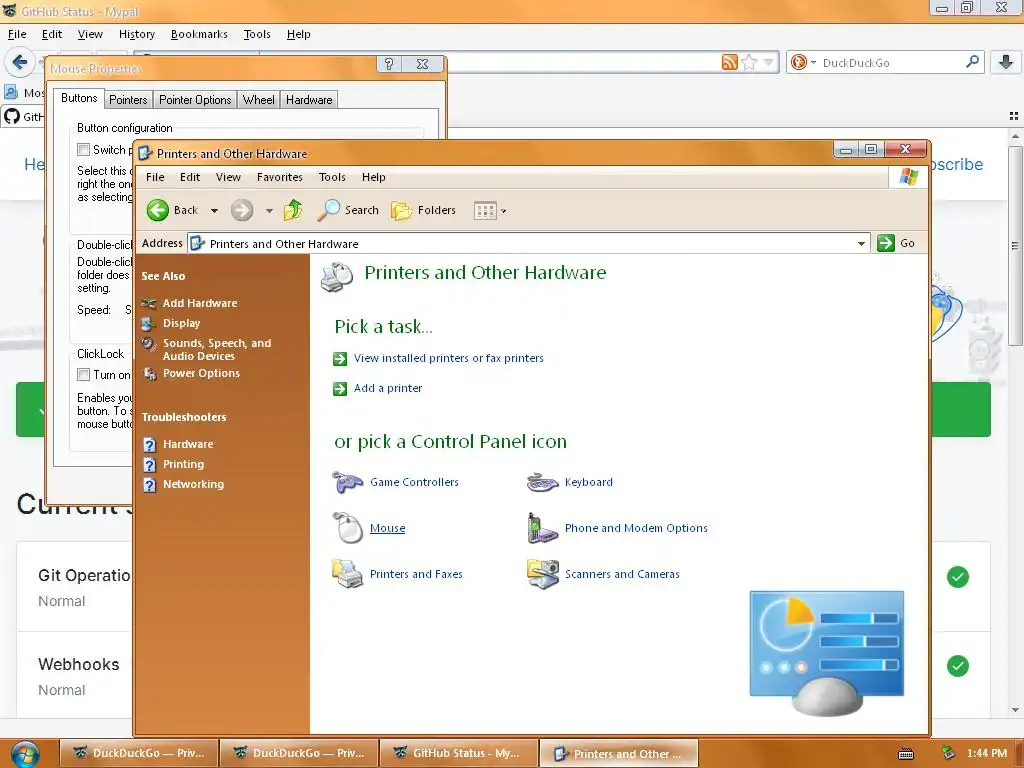Viewport: 1024px width, 768px height.
Task: Open Explorer File menu
Action: [x=155, y=177]
